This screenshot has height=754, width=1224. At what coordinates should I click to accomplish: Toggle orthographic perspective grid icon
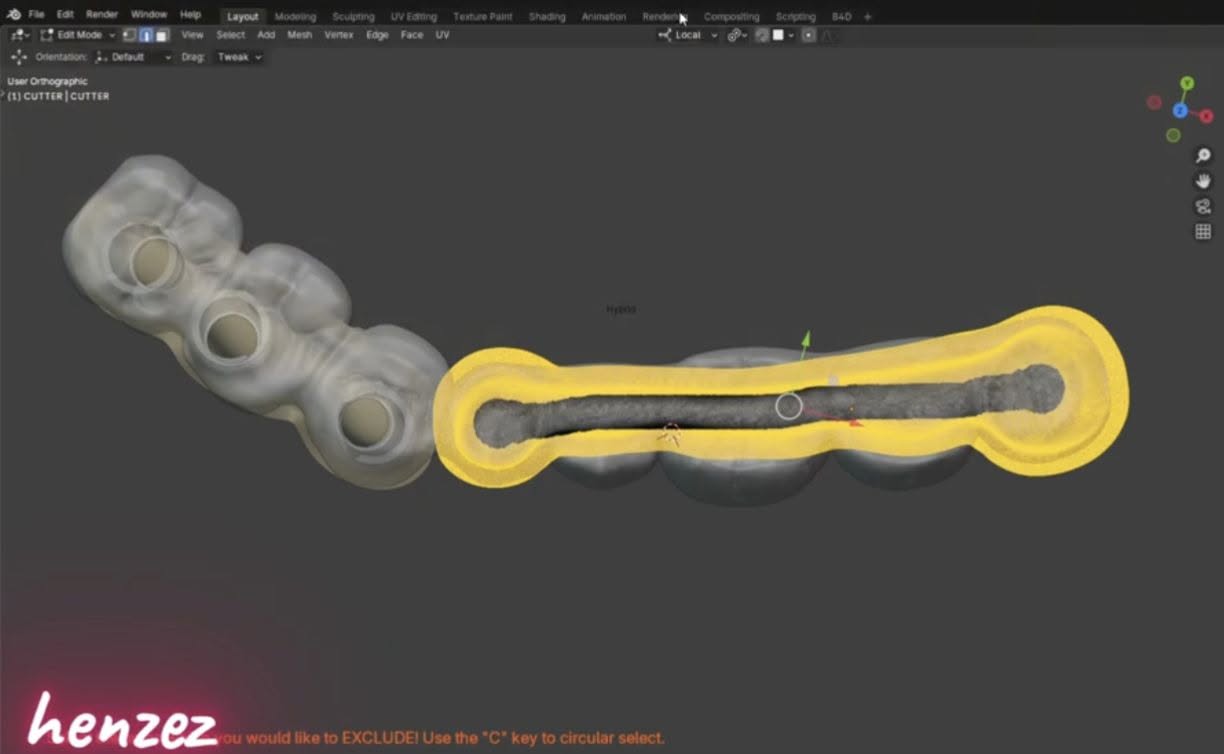pos(1203,232)
